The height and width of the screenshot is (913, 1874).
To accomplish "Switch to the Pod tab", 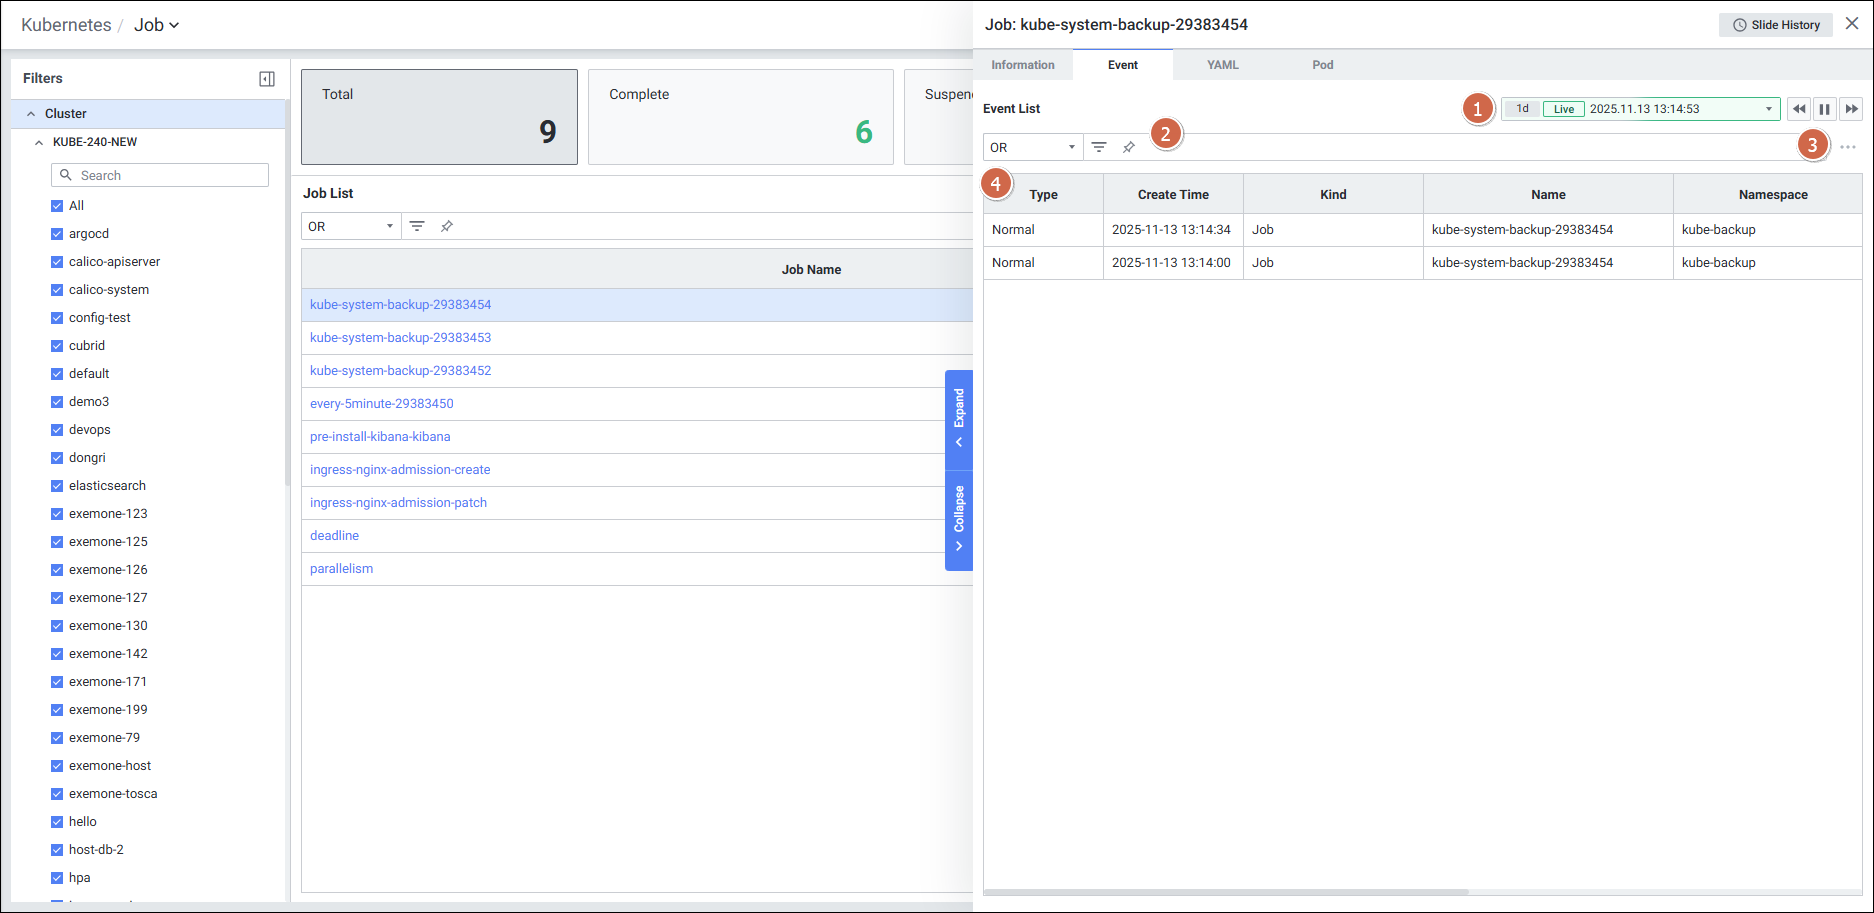I will [1322, 65].
